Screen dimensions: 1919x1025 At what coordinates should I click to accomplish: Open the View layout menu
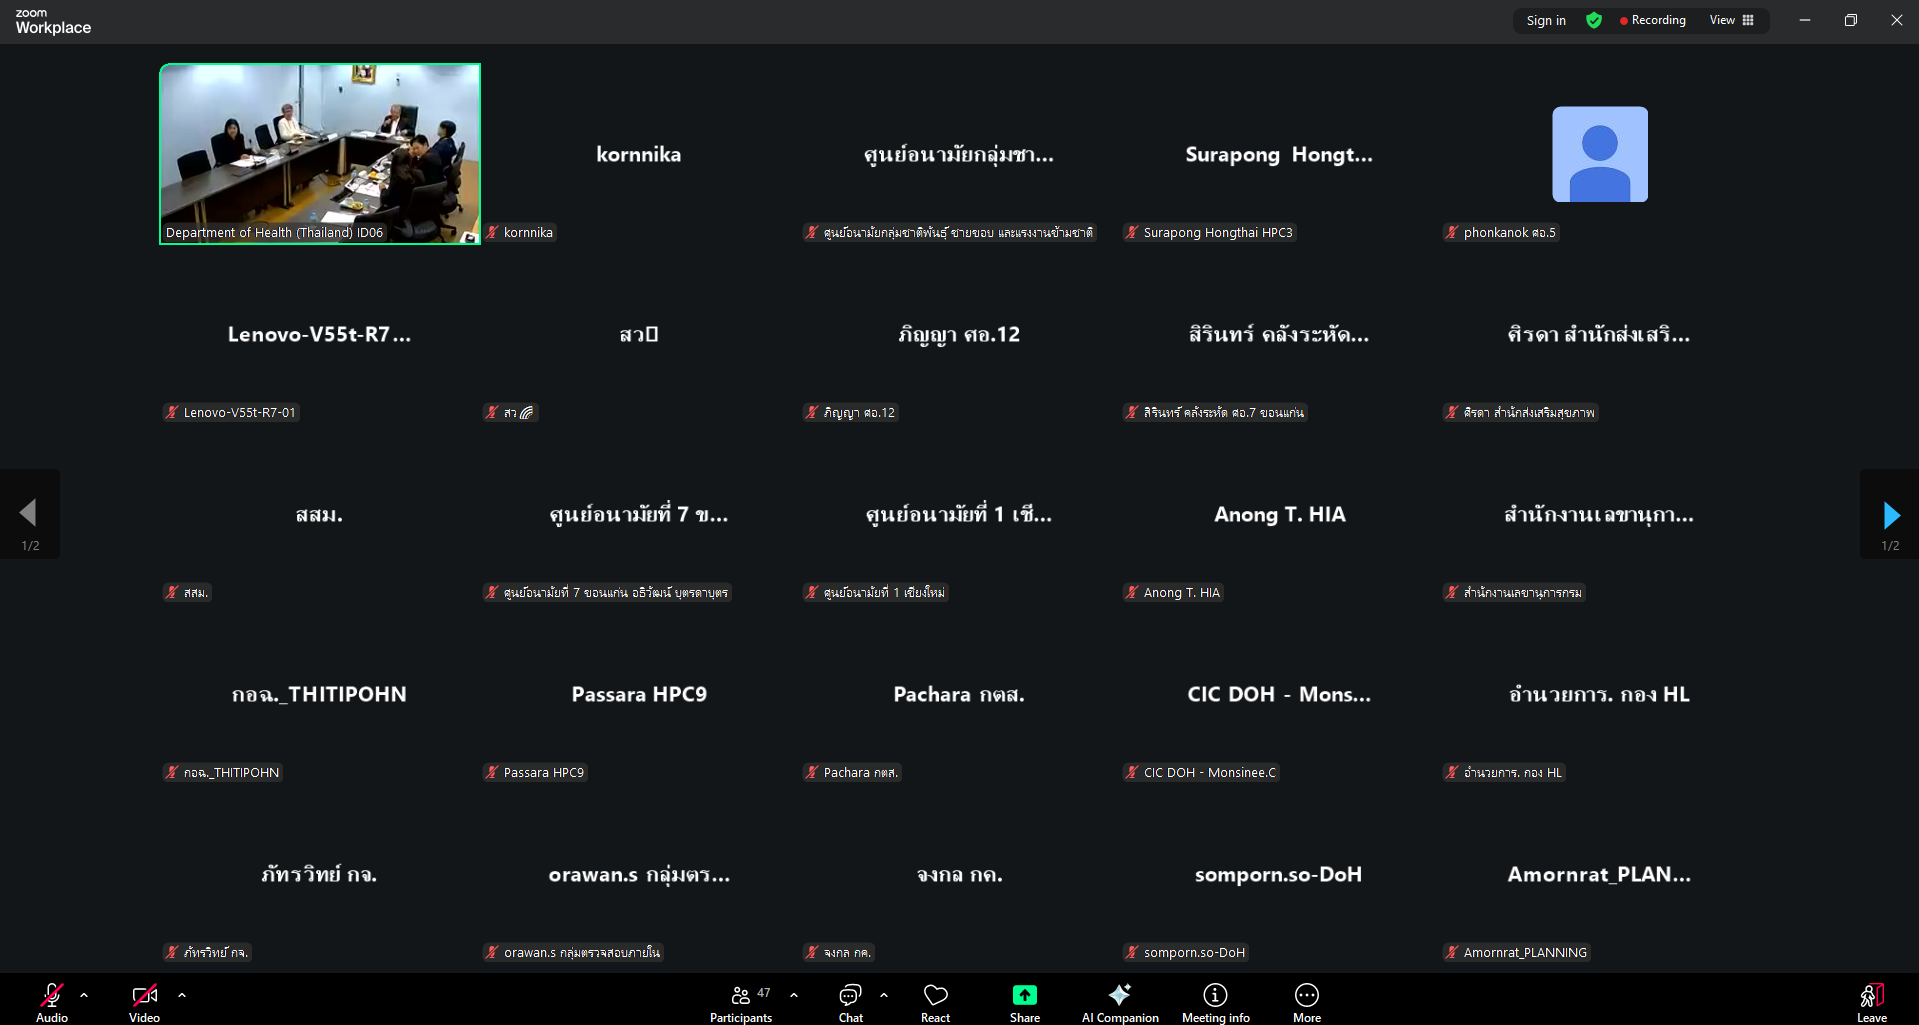(x=1732, y=20)
